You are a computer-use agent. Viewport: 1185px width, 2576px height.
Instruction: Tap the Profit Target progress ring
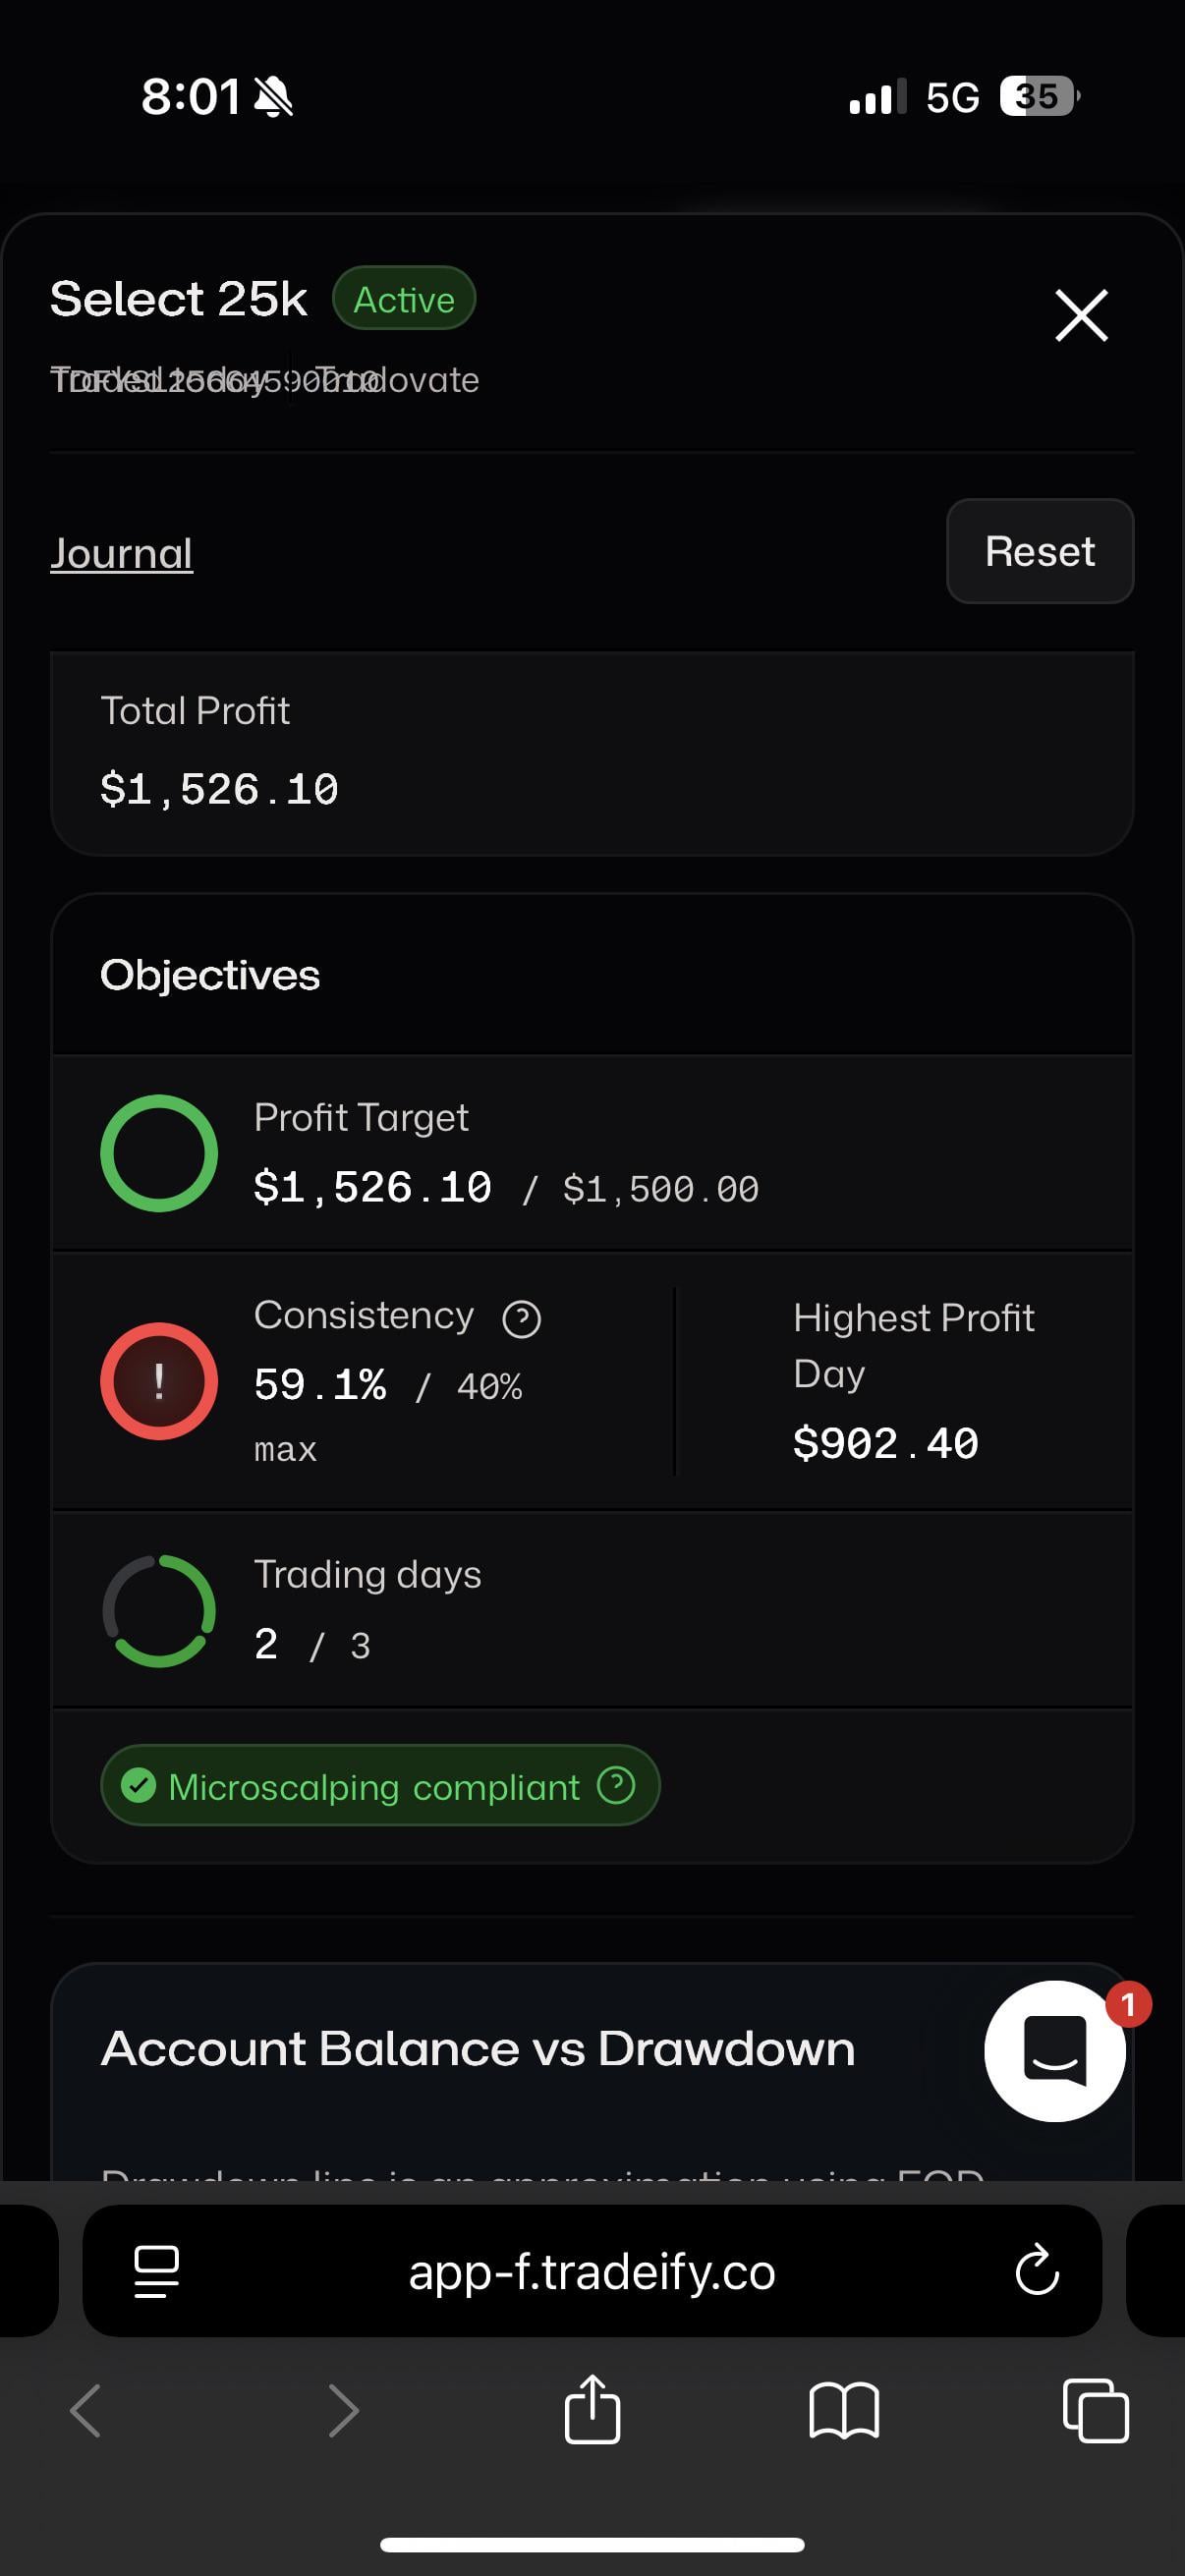pyautogui.click(x=159, y=1153)
